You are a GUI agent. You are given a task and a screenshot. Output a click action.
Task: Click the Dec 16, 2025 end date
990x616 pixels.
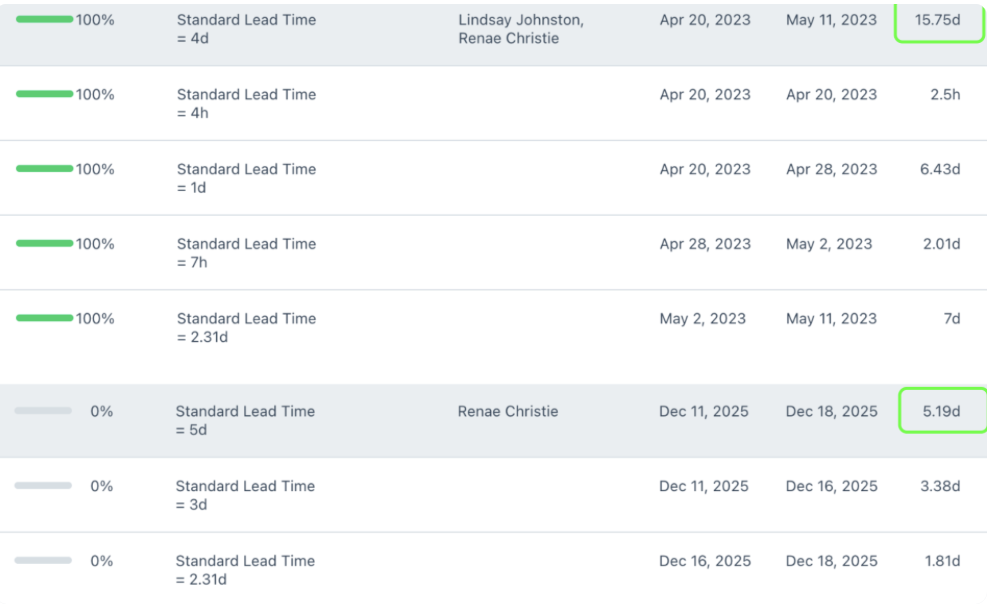[831, 486]
